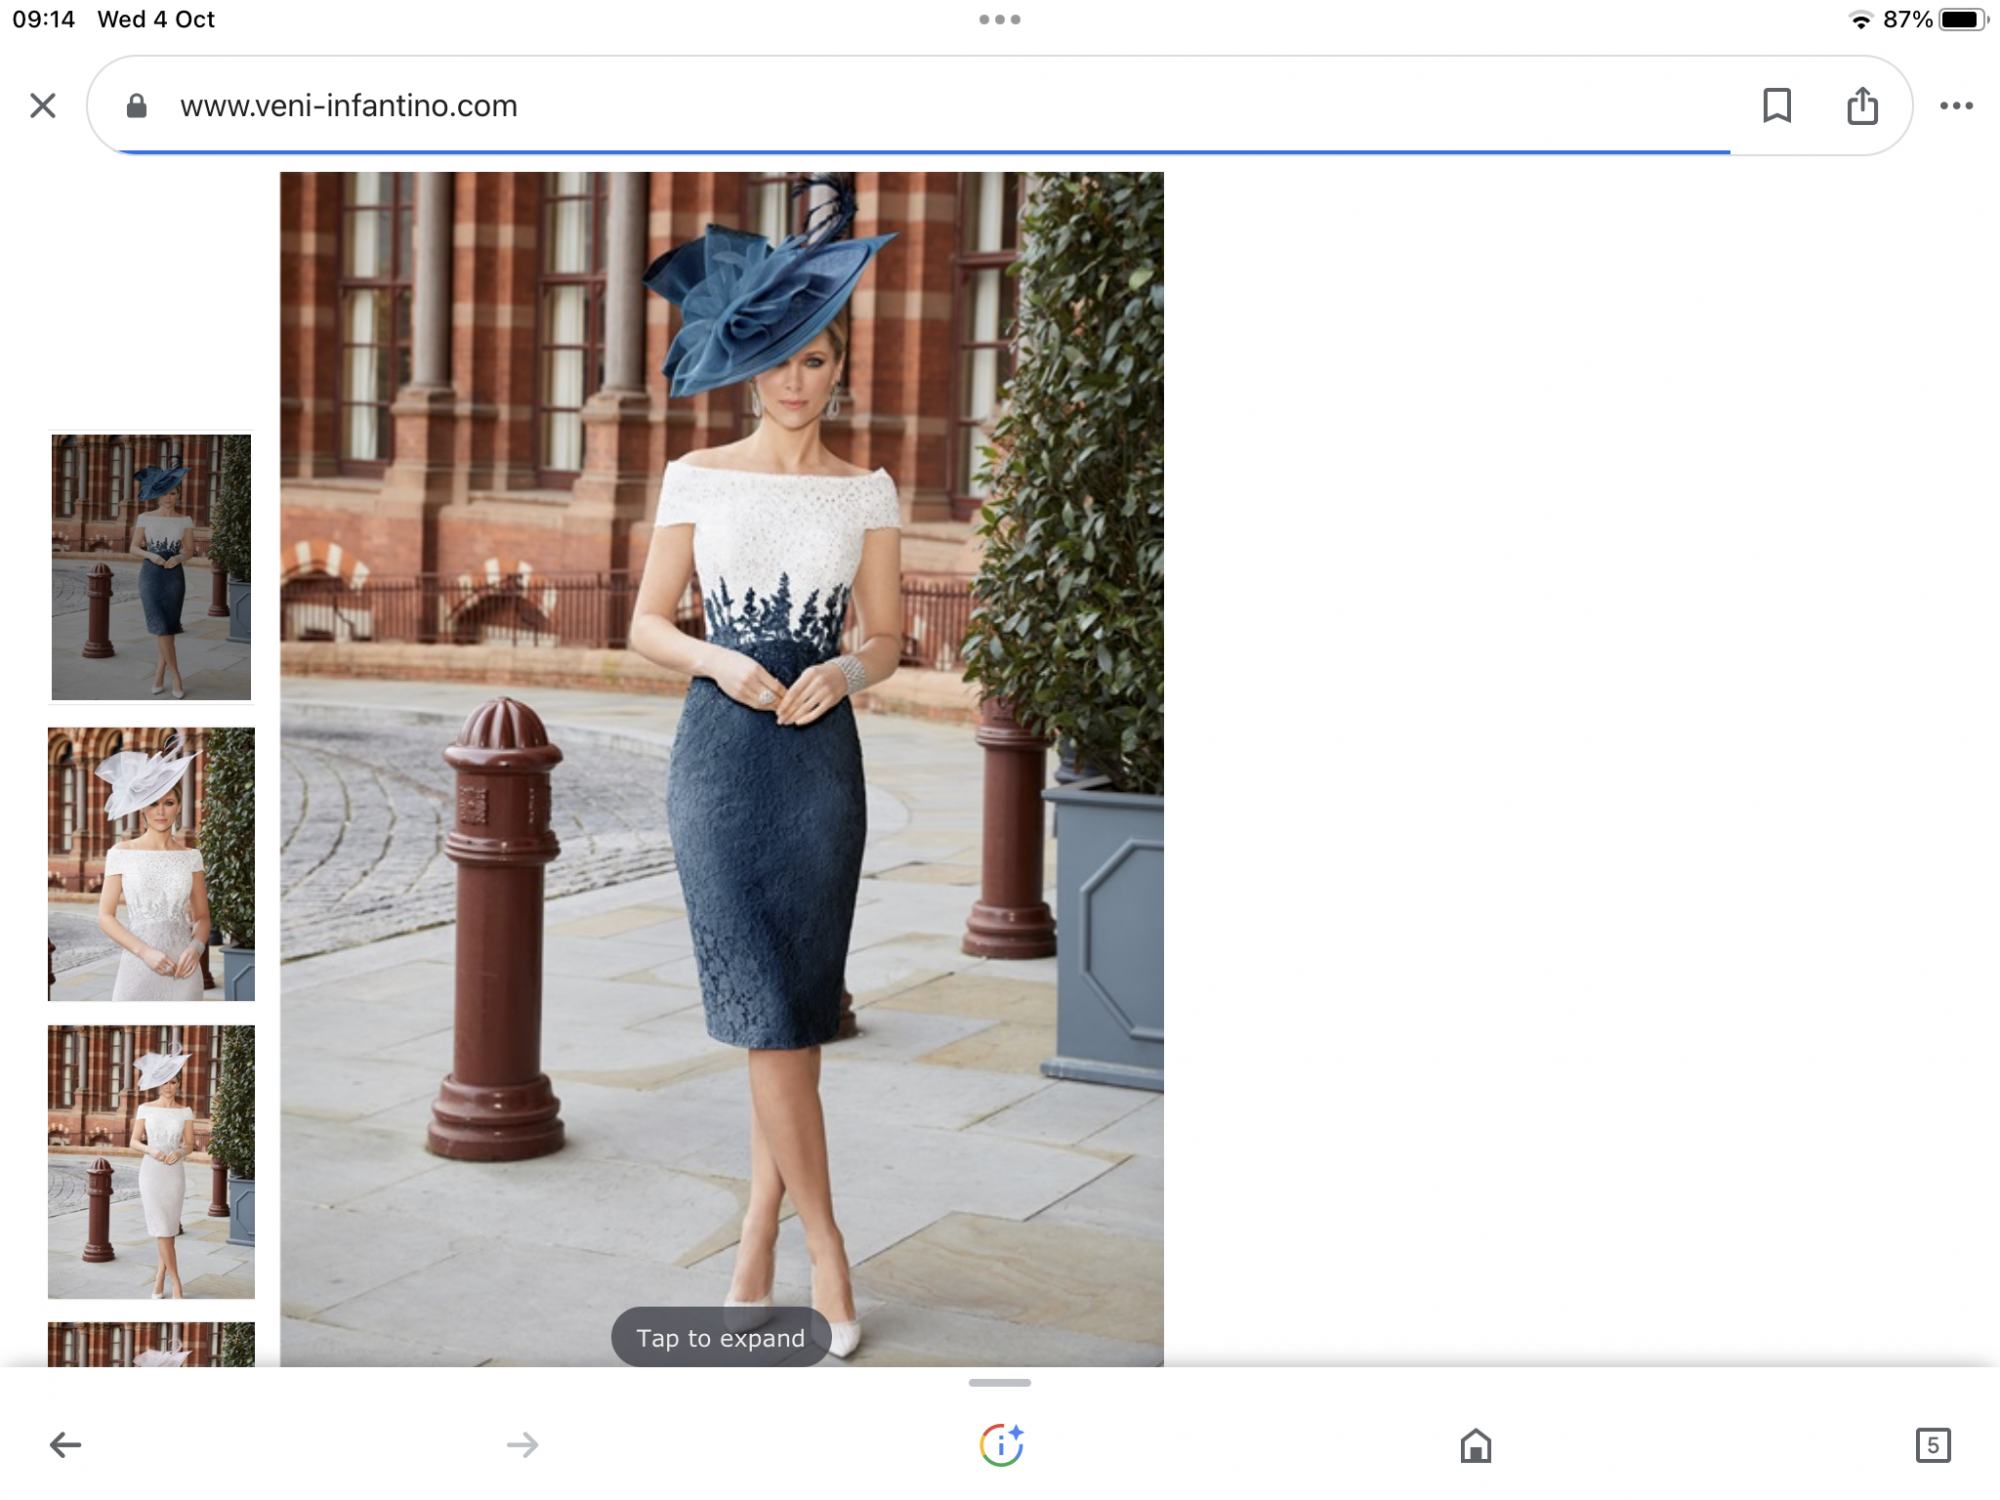
Task: Open the share sheet icon
Action: (x=1862, y=105)
